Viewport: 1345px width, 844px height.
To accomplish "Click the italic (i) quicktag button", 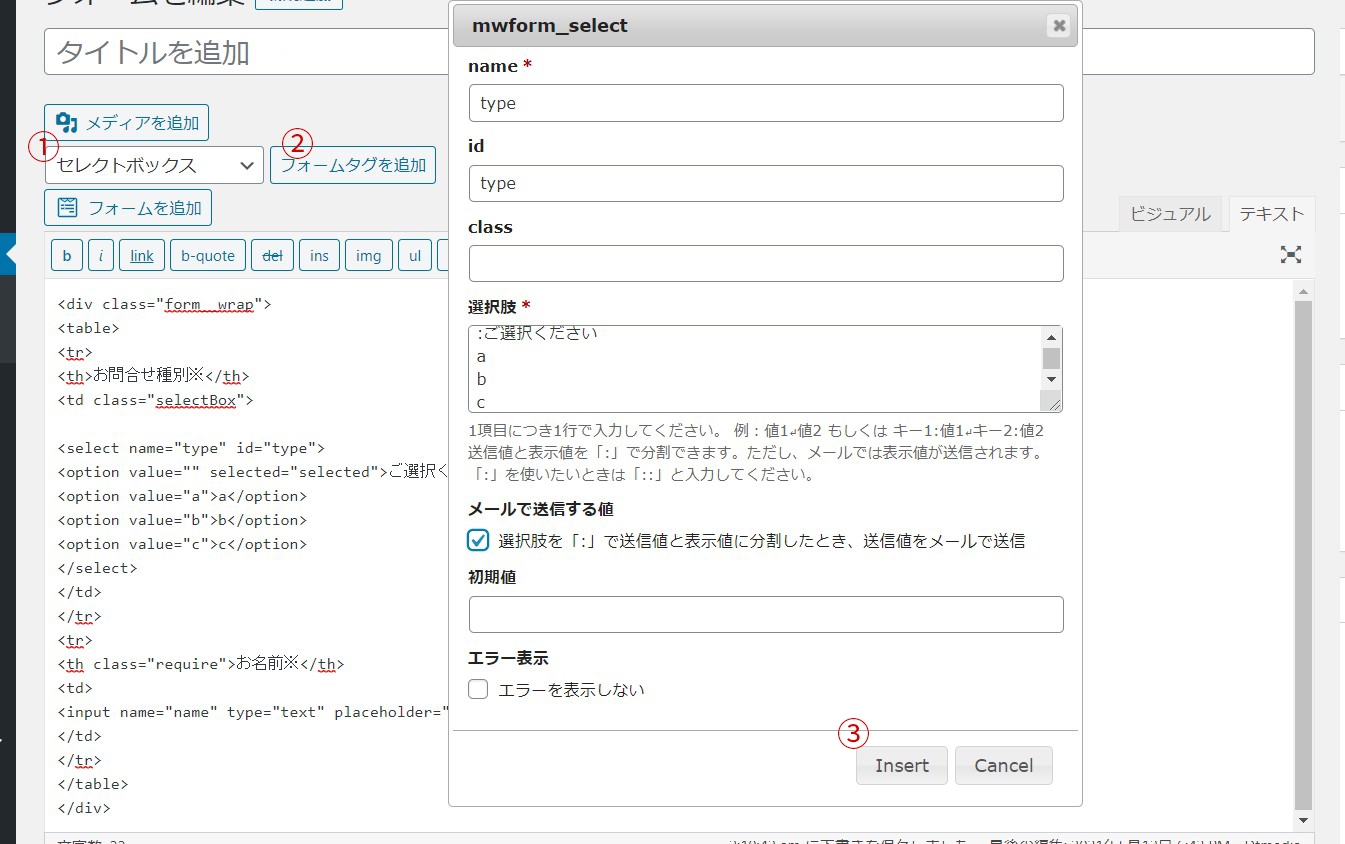I will click(x=100, y=256).
